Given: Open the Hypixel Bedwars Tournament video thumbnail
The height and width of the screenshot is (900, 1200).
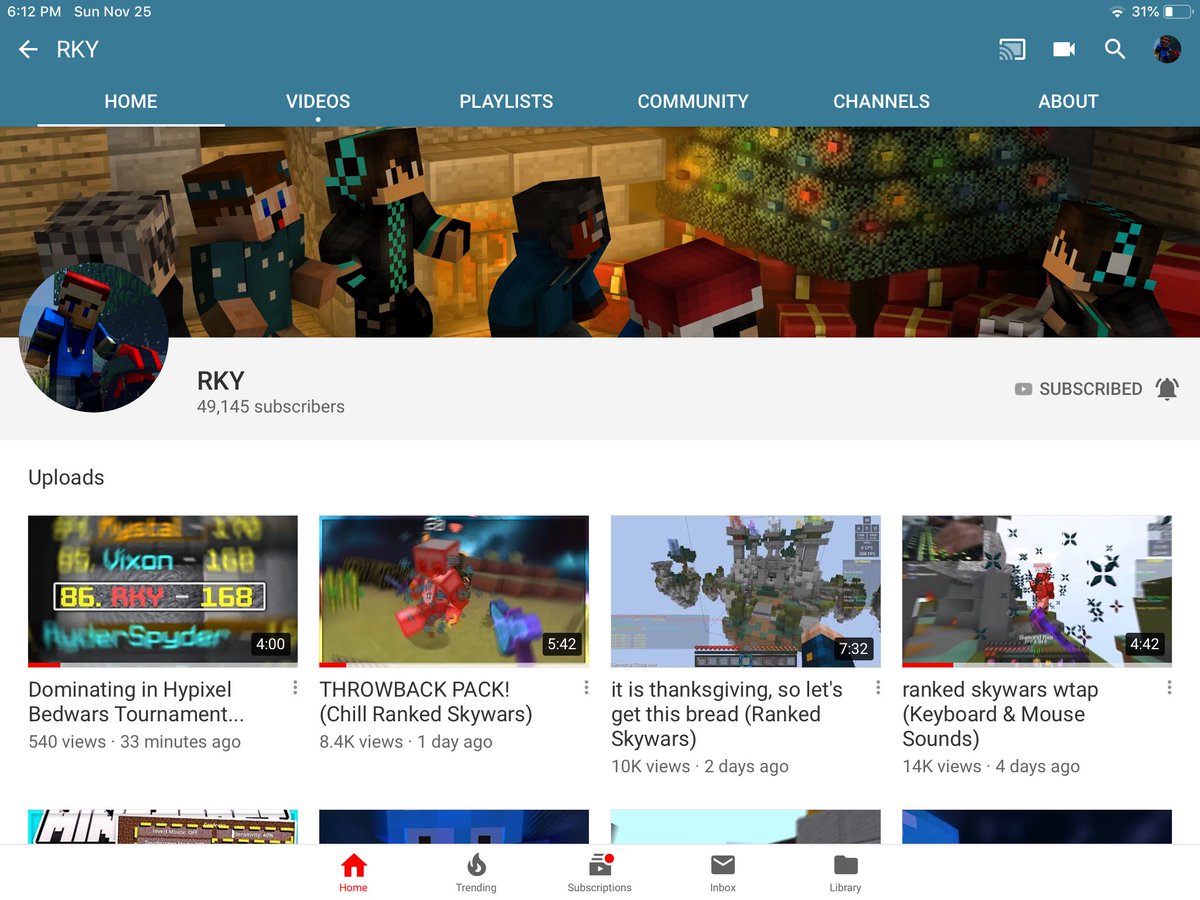Looking at the screenshot, I should [x=163, y=591].
